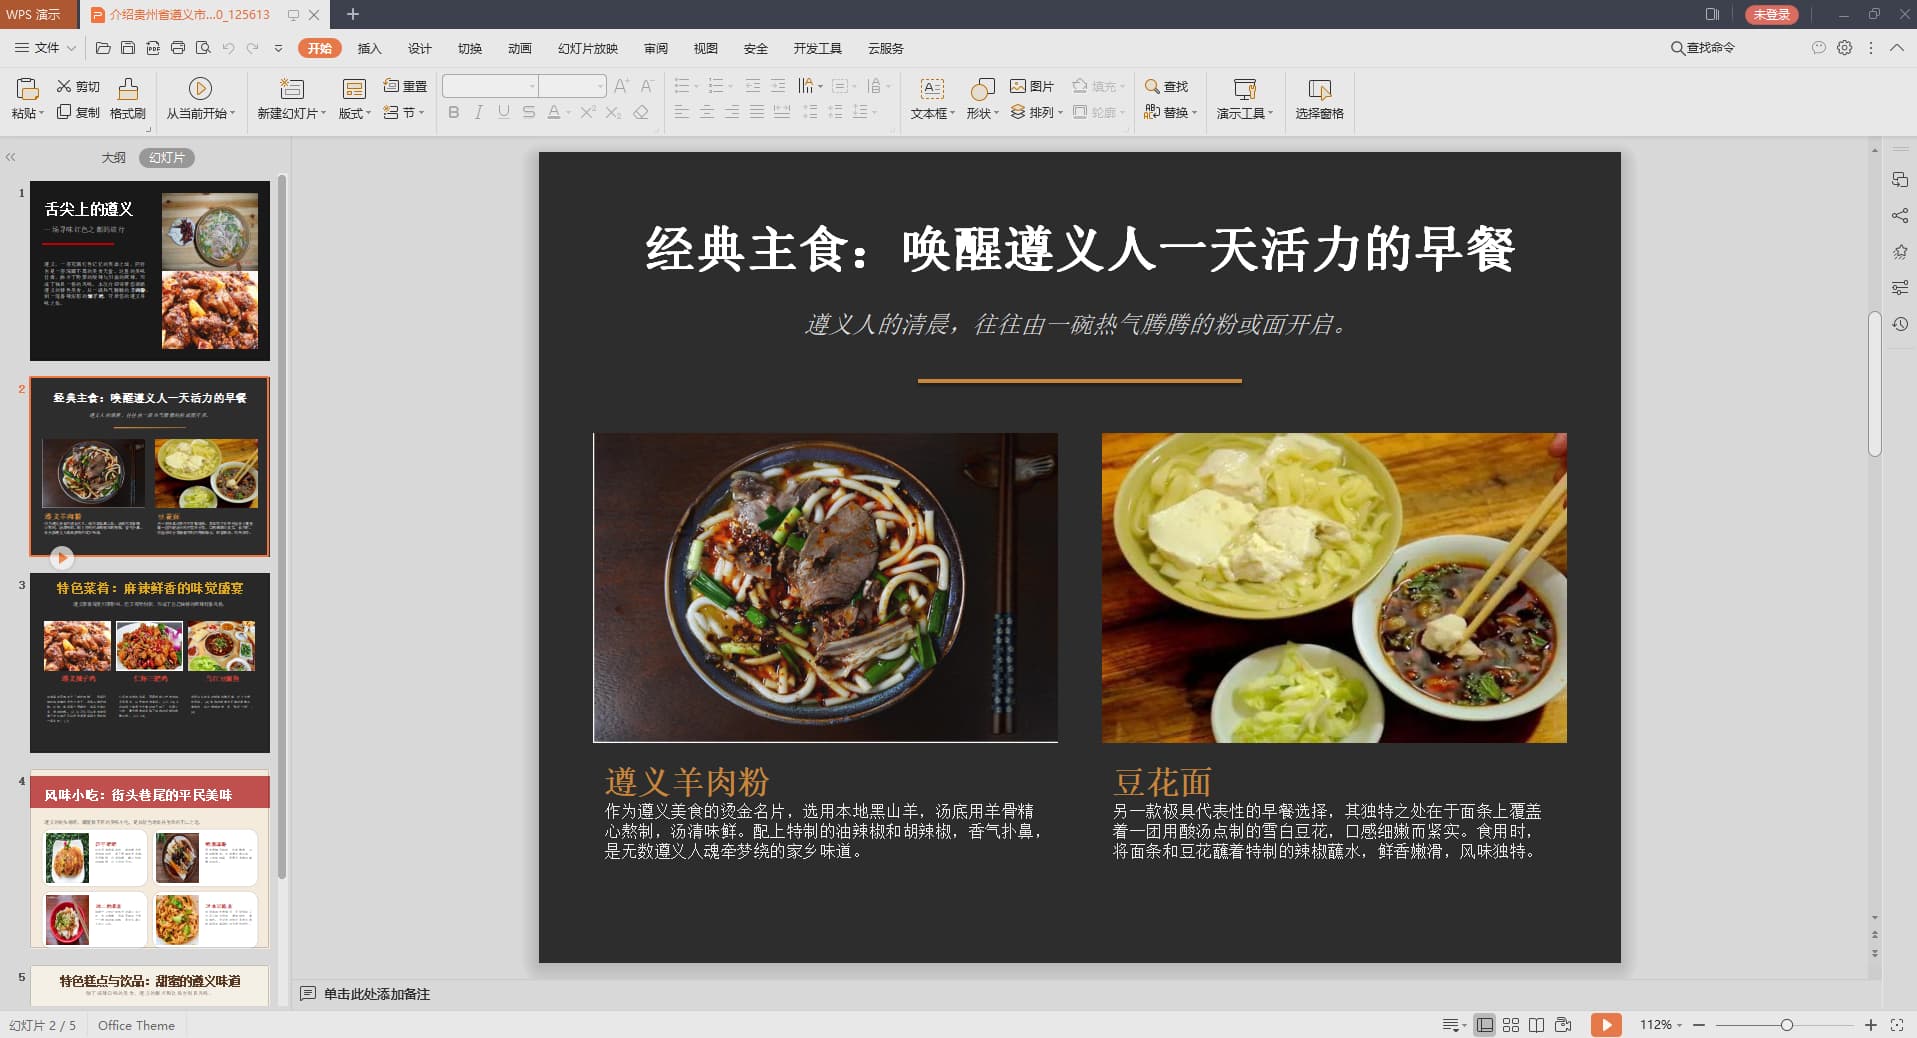Screen dimensions: 1917x1038
Task: Click share icon in right sidebar
Action: 1900,216
